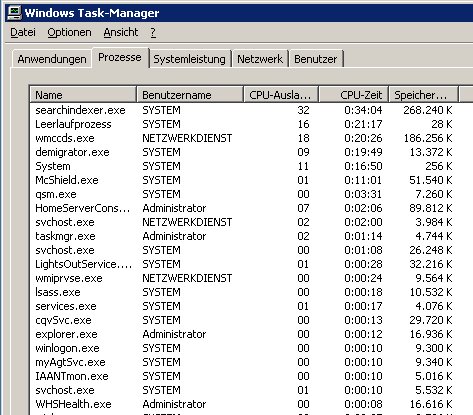Click CPU time 0:03:31

[x=363, y=194]
